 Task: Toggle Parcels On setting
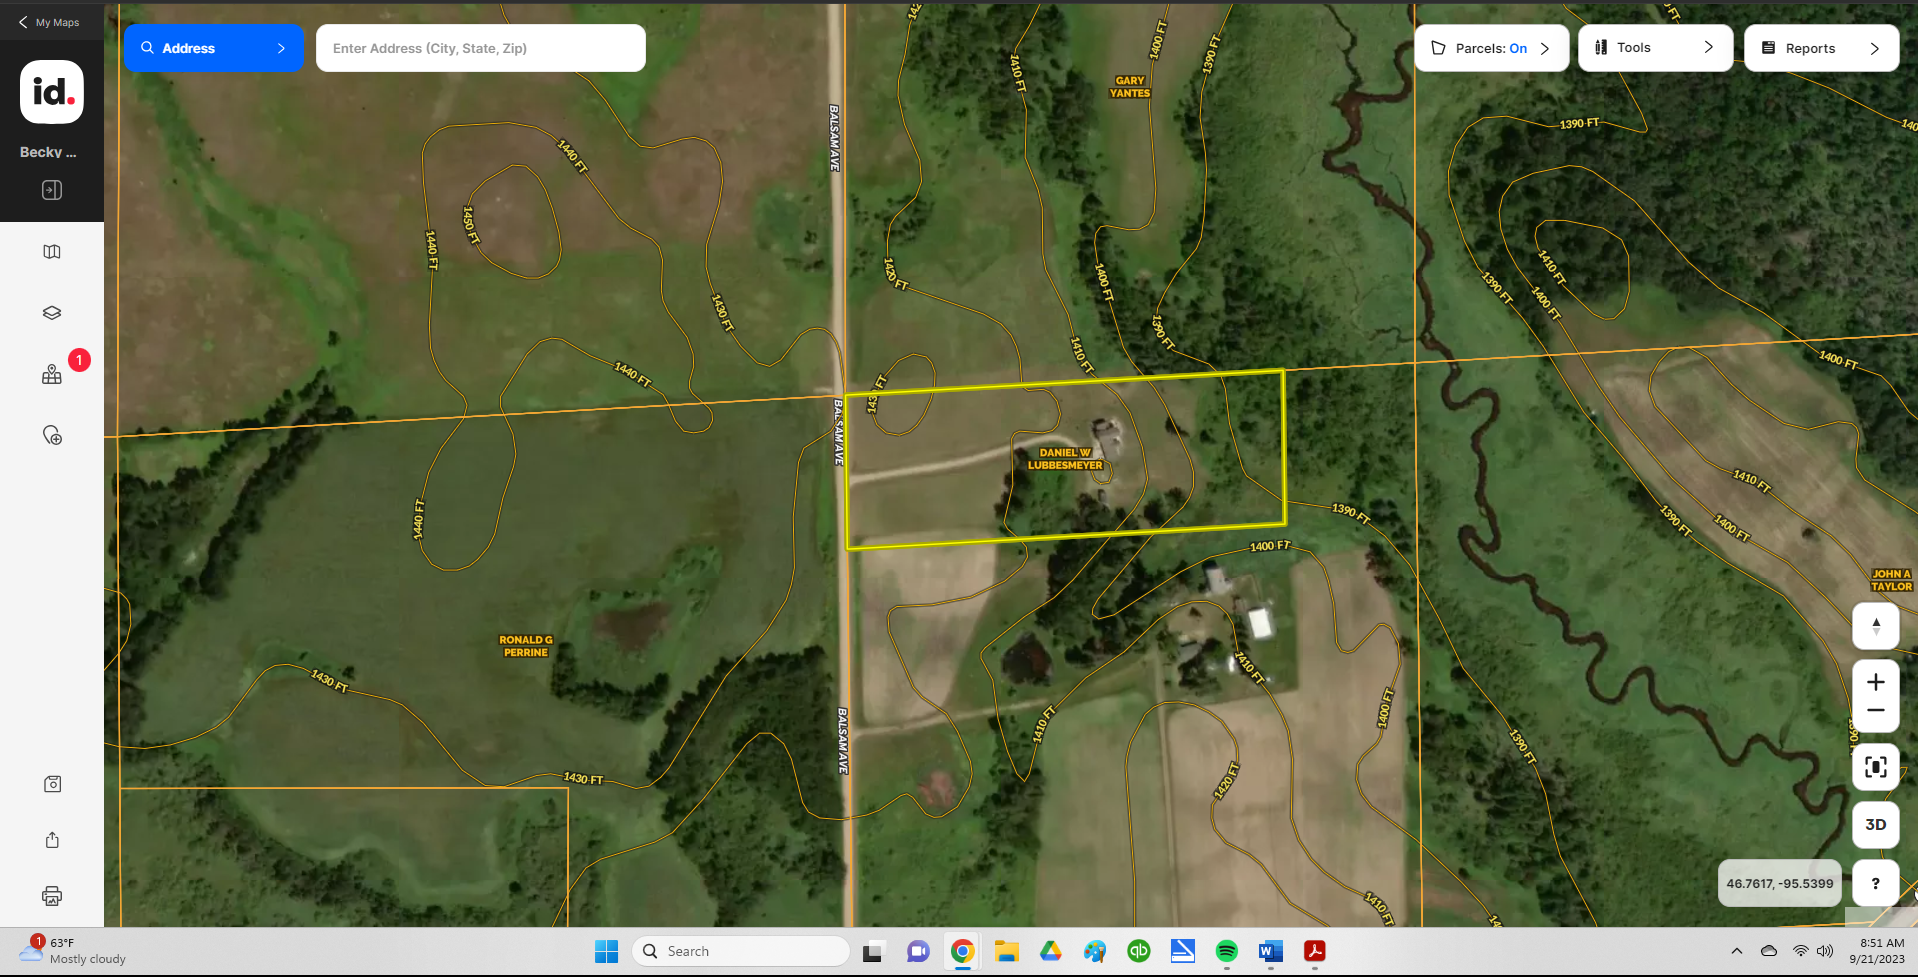pyautogui.click(x=1490, y=48)
